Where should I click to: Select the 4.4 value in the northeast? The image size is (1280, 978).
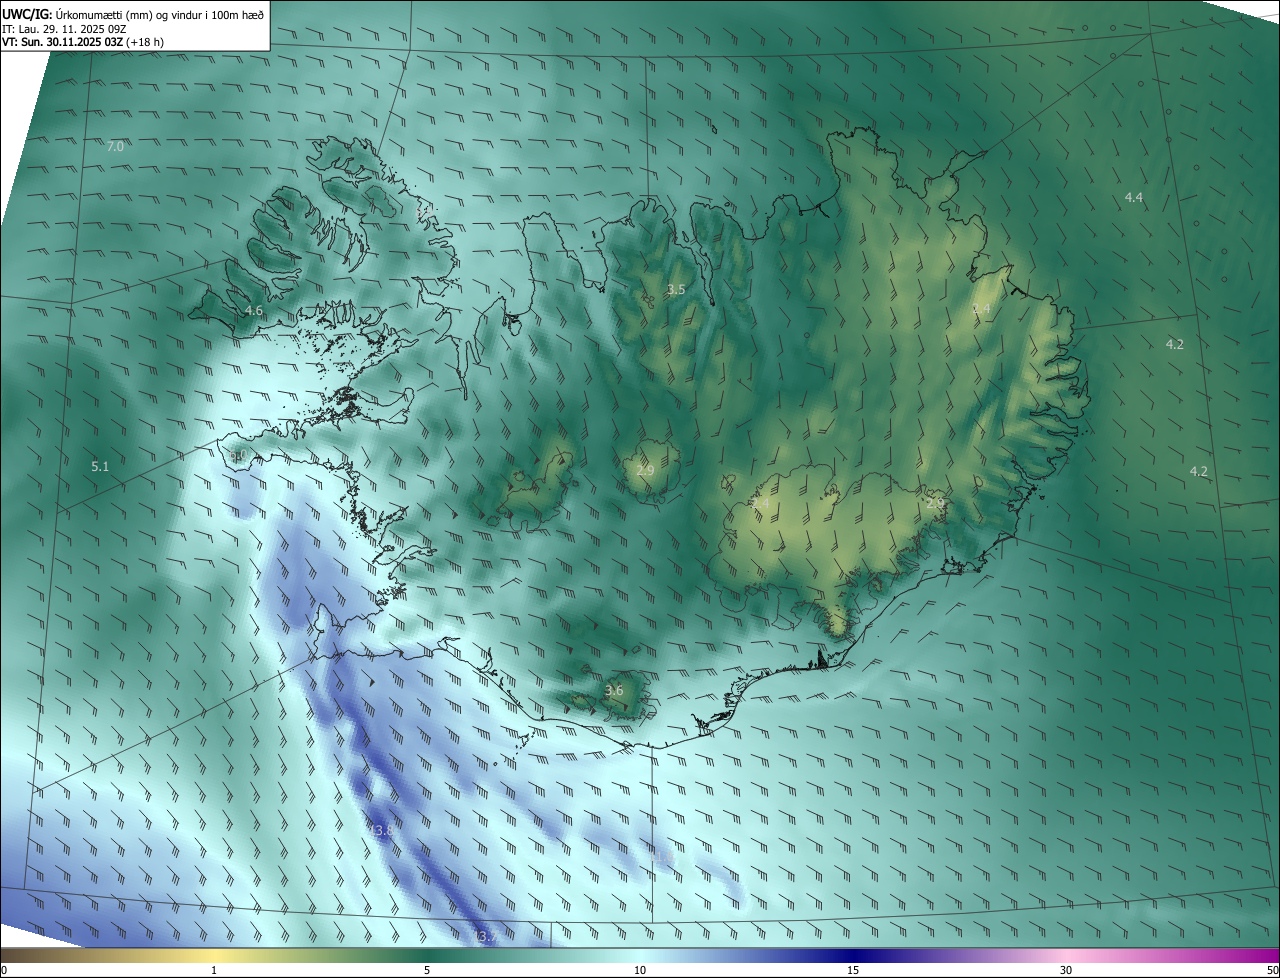[1133, 198]
